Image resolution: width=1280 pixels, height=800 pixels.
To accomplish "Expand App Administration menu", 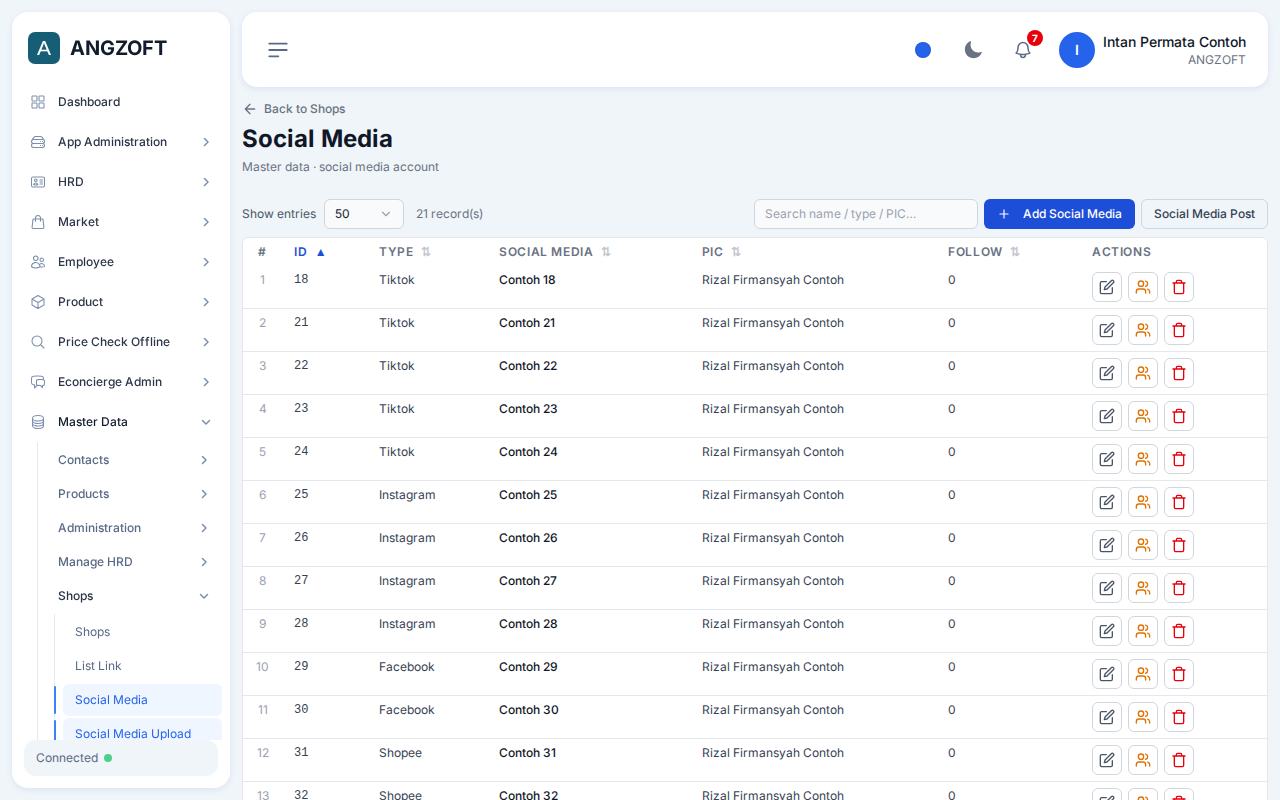I will [x=121, y=142].
